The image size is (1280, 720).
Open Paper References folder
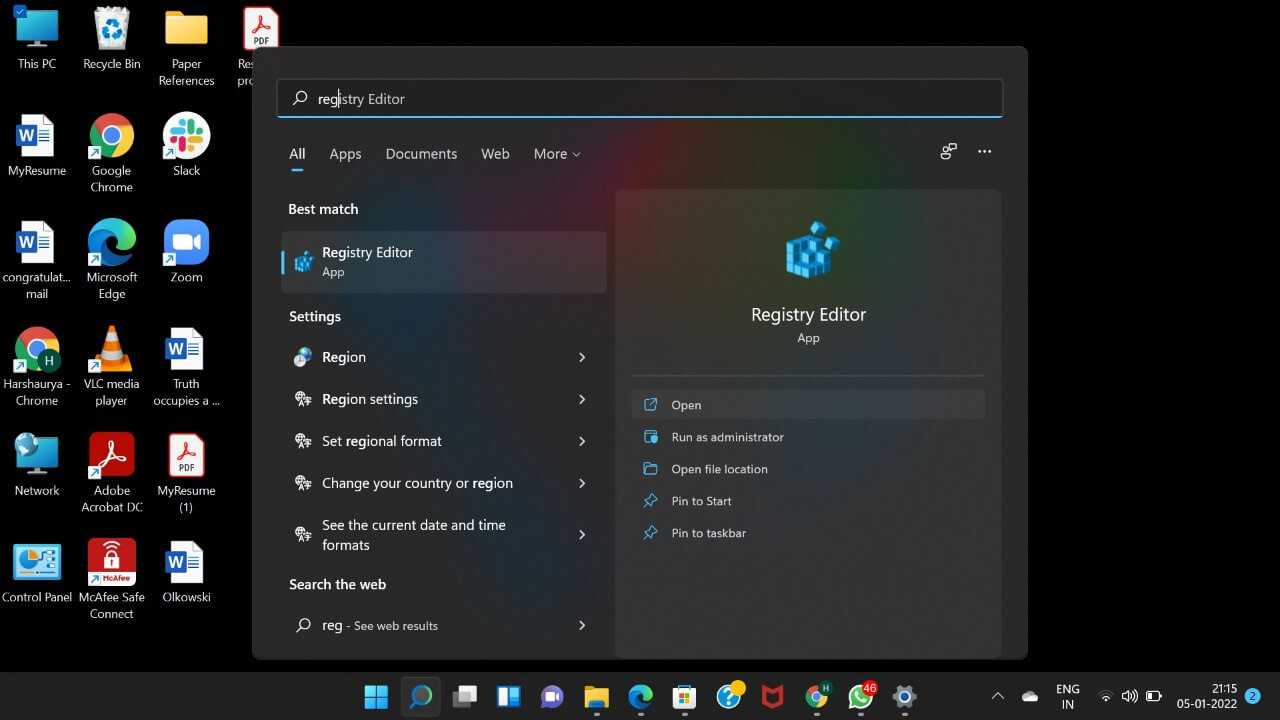click(186, 48)
